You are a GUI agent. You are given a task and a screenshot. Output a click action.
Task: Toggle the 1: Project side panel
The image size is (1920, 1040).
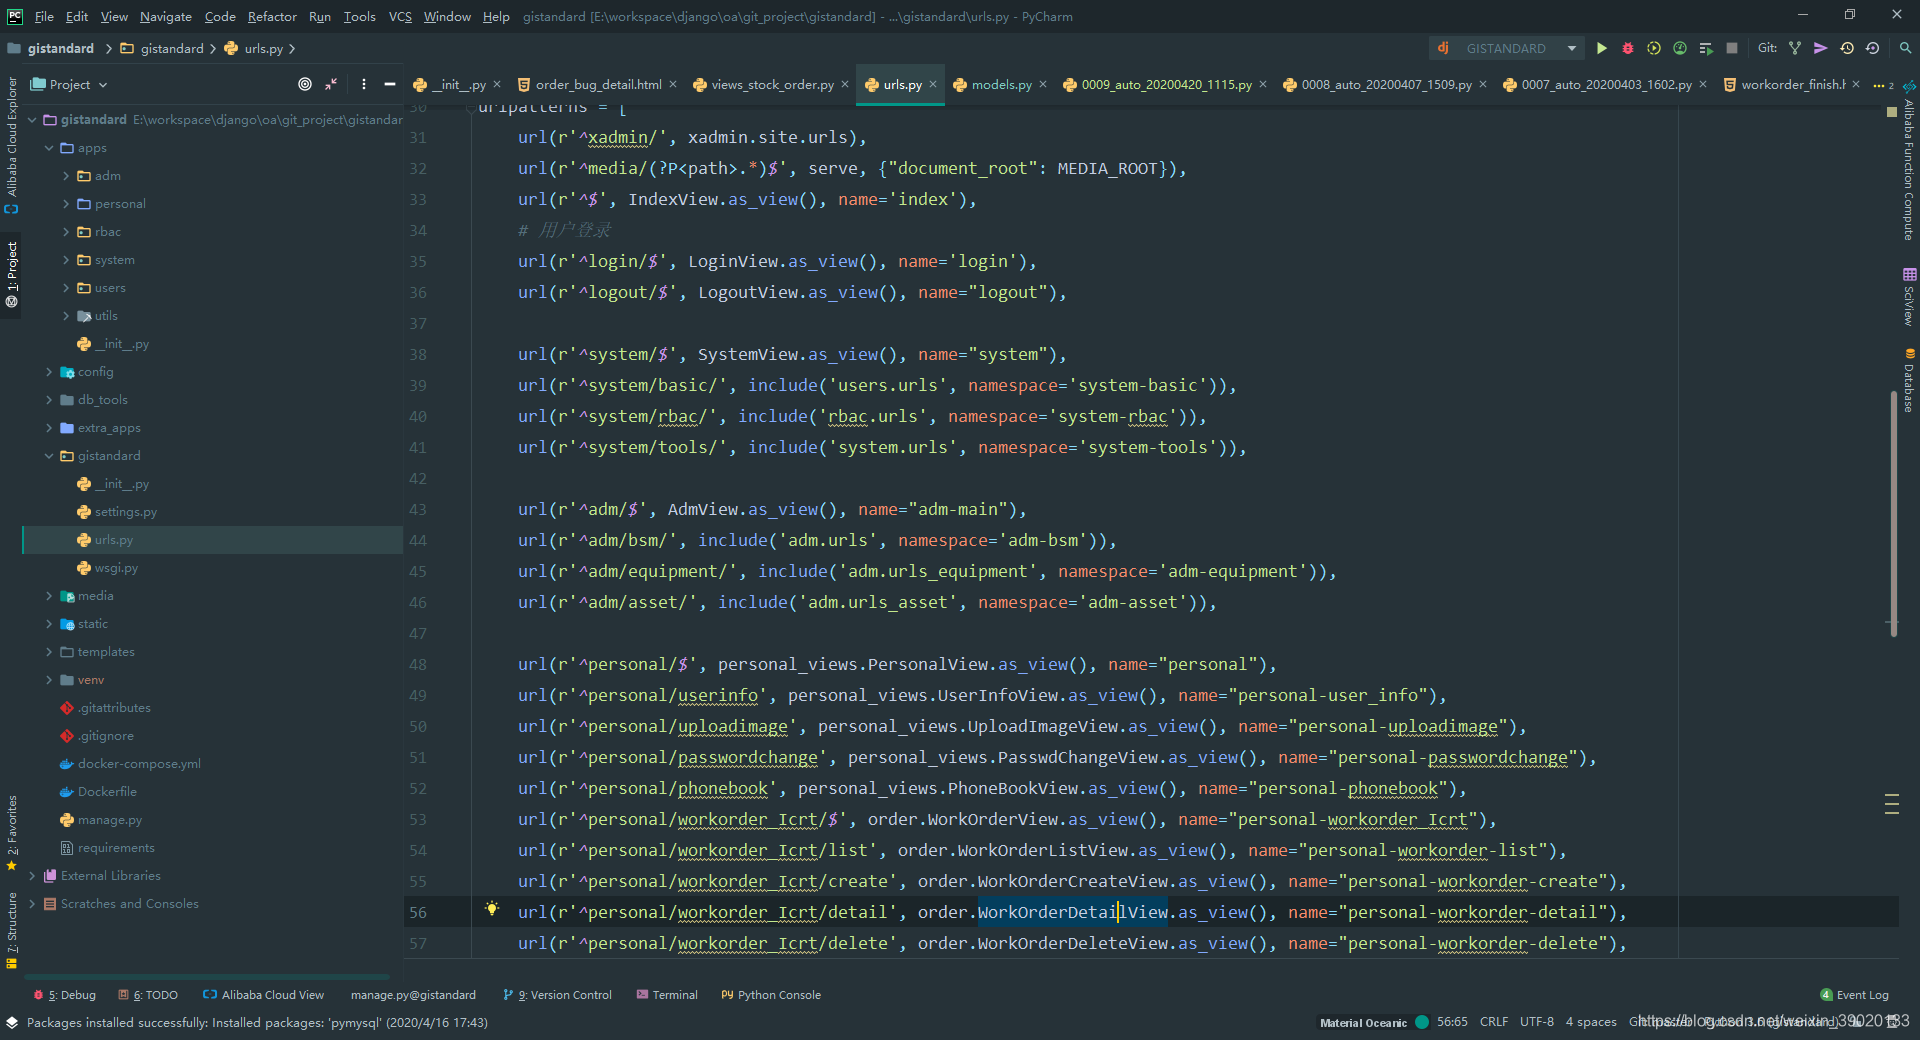12,275
